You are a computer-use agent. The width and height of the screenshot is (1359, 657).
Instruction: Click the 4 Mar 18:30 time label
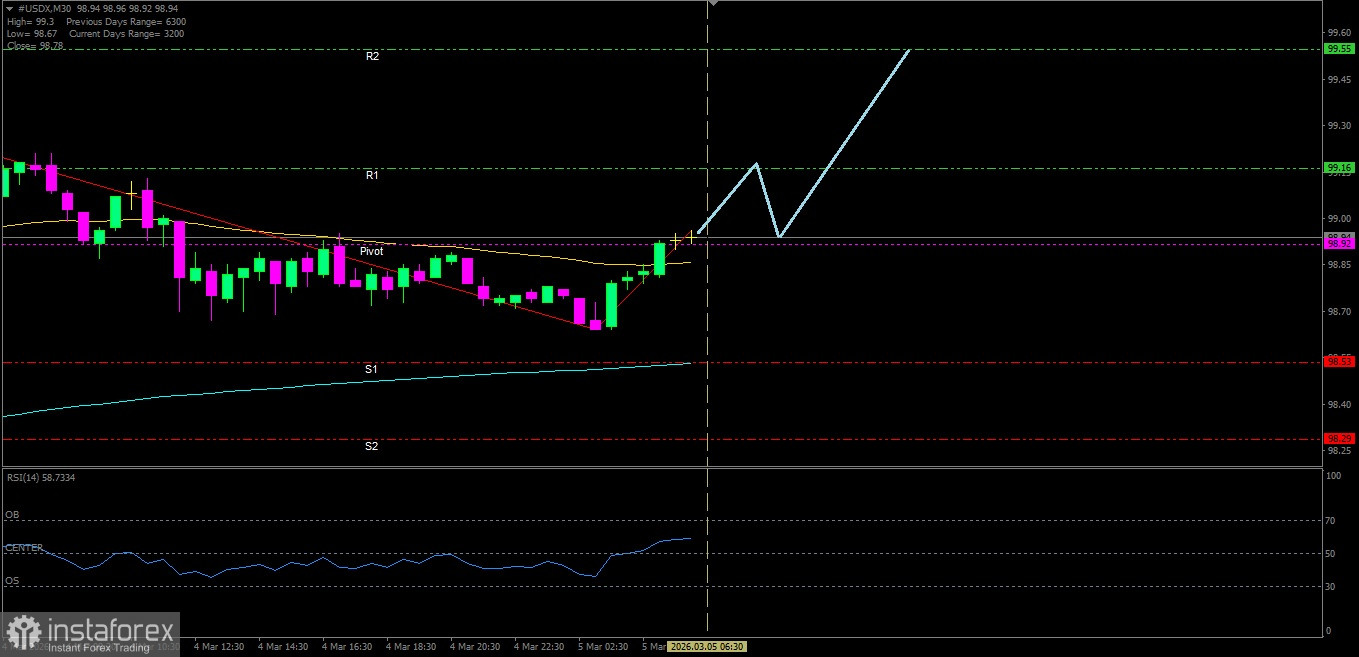[x=411, y=647]
